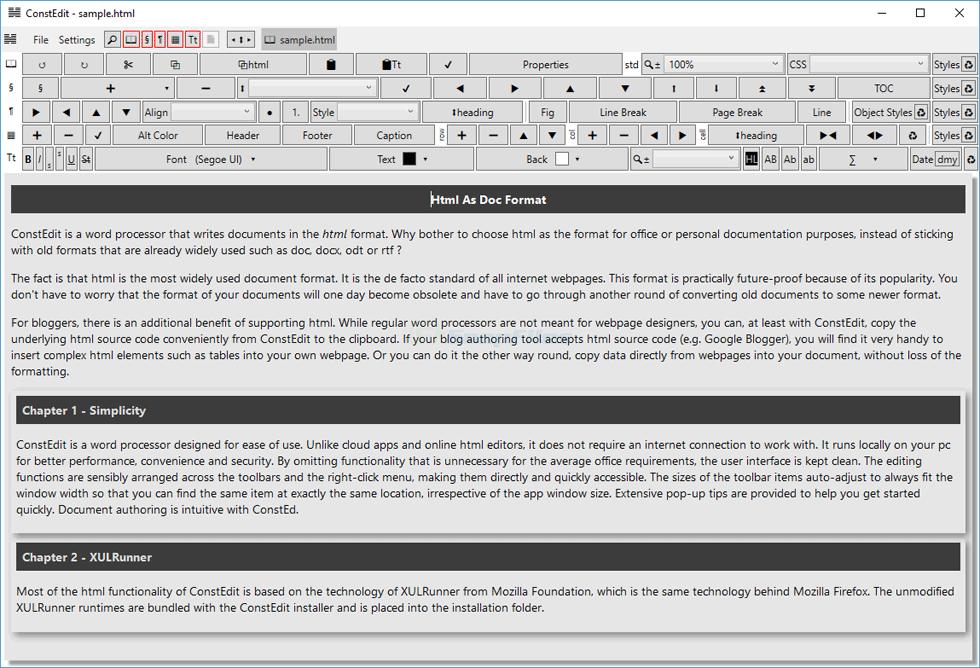The width and height of the screenshot is (980, 668).
Task: Expand the Align dropdown
Action: pos(212,112)
